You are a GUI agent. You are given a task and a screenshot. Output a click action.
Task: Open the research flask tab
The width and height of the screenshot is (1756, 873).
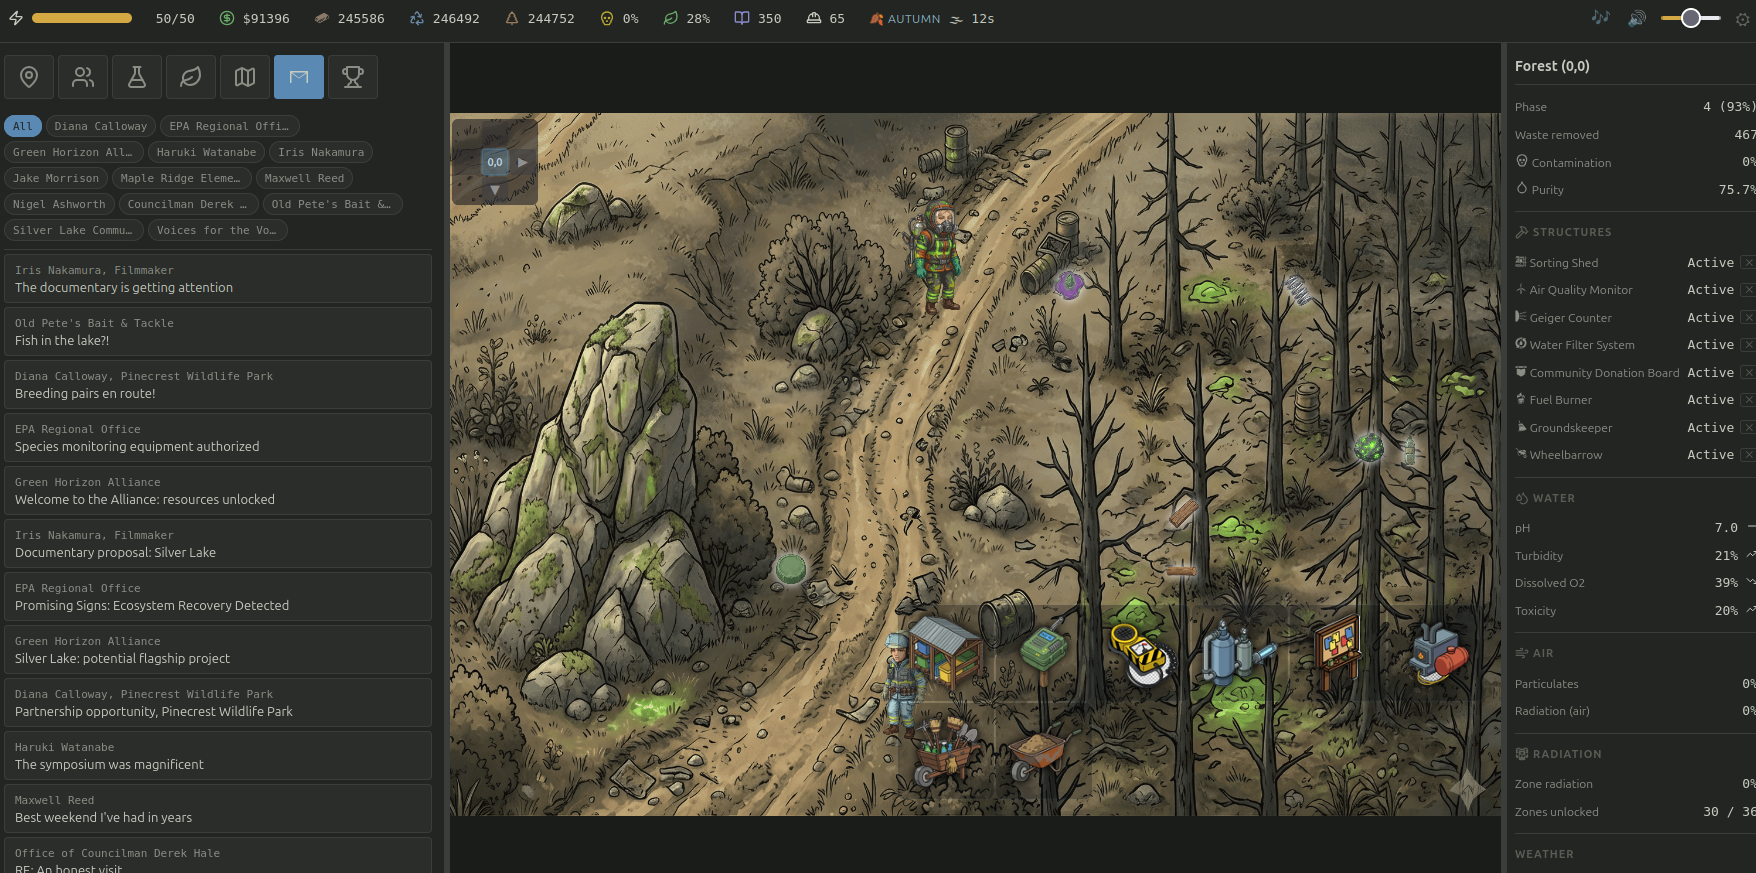point(137,77)
